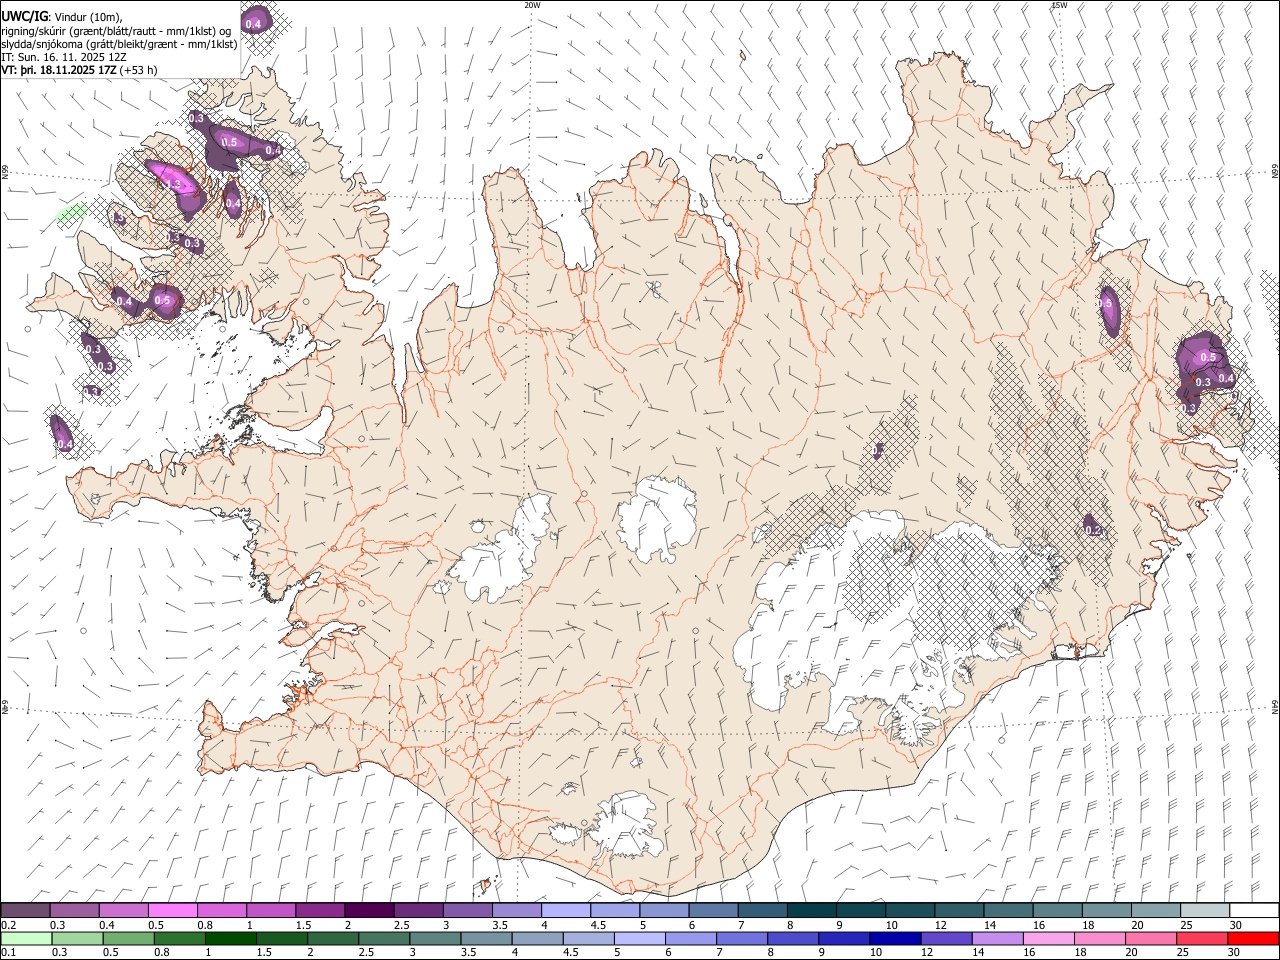Click the 'rigning/skúrir (grænt/blátt/rautt' caption line
This screenshot has width=1280, height=960.
click(x=115, y=31)
